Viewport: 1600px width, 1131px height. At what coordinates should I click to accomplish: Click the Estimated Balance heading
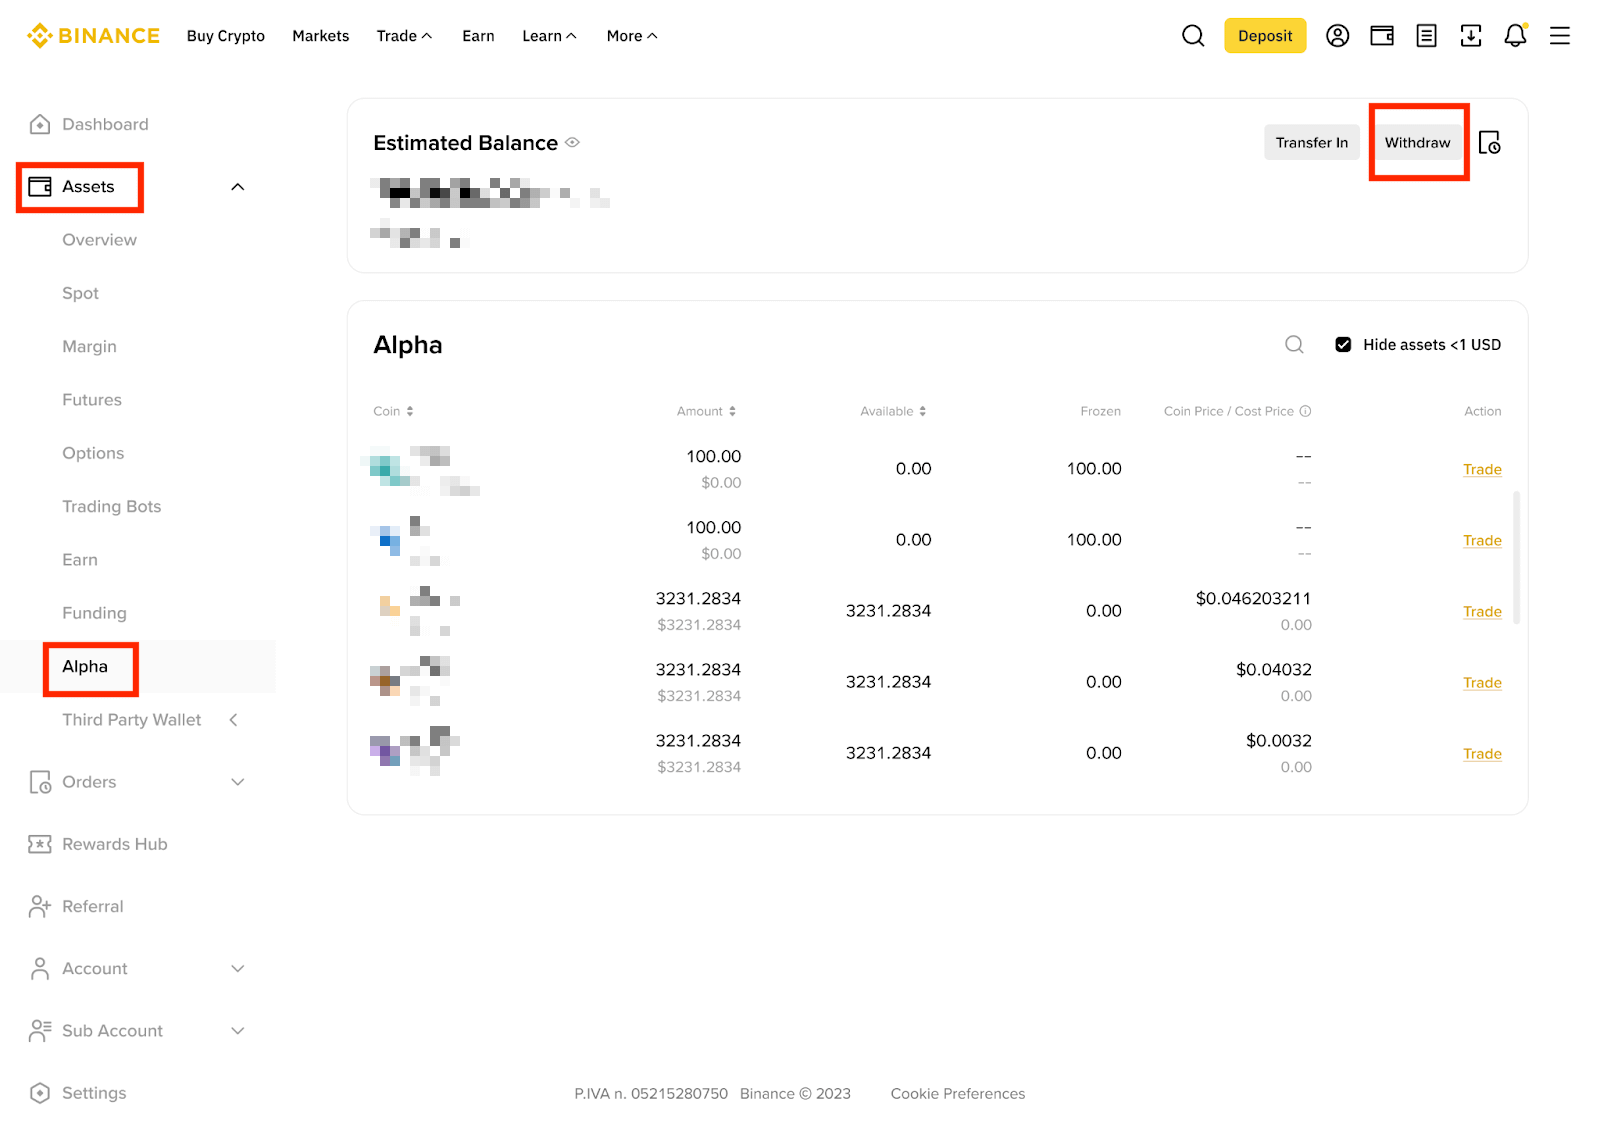point(465,143)
